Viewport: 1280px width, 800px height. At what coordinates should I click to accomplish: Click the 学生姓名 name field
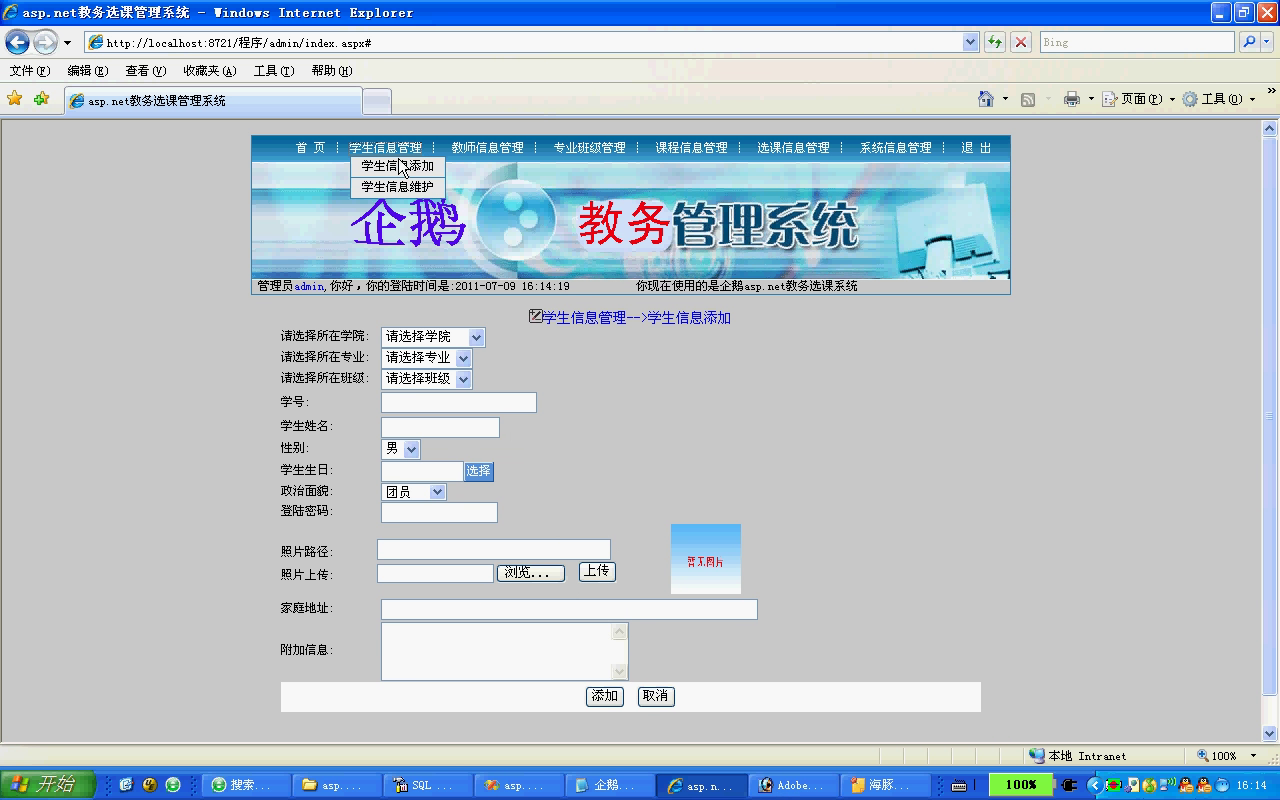click(440, 428)
